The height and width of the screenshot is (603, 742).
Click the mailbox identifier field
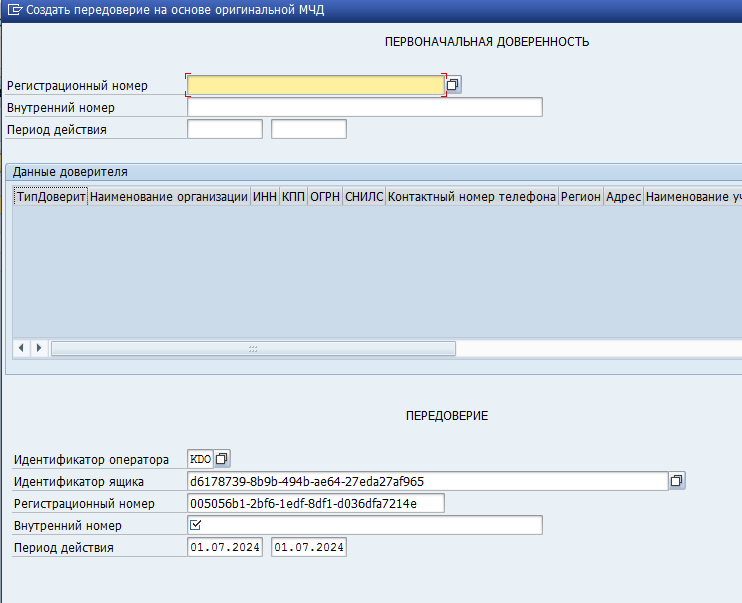[x=427, y=481]
